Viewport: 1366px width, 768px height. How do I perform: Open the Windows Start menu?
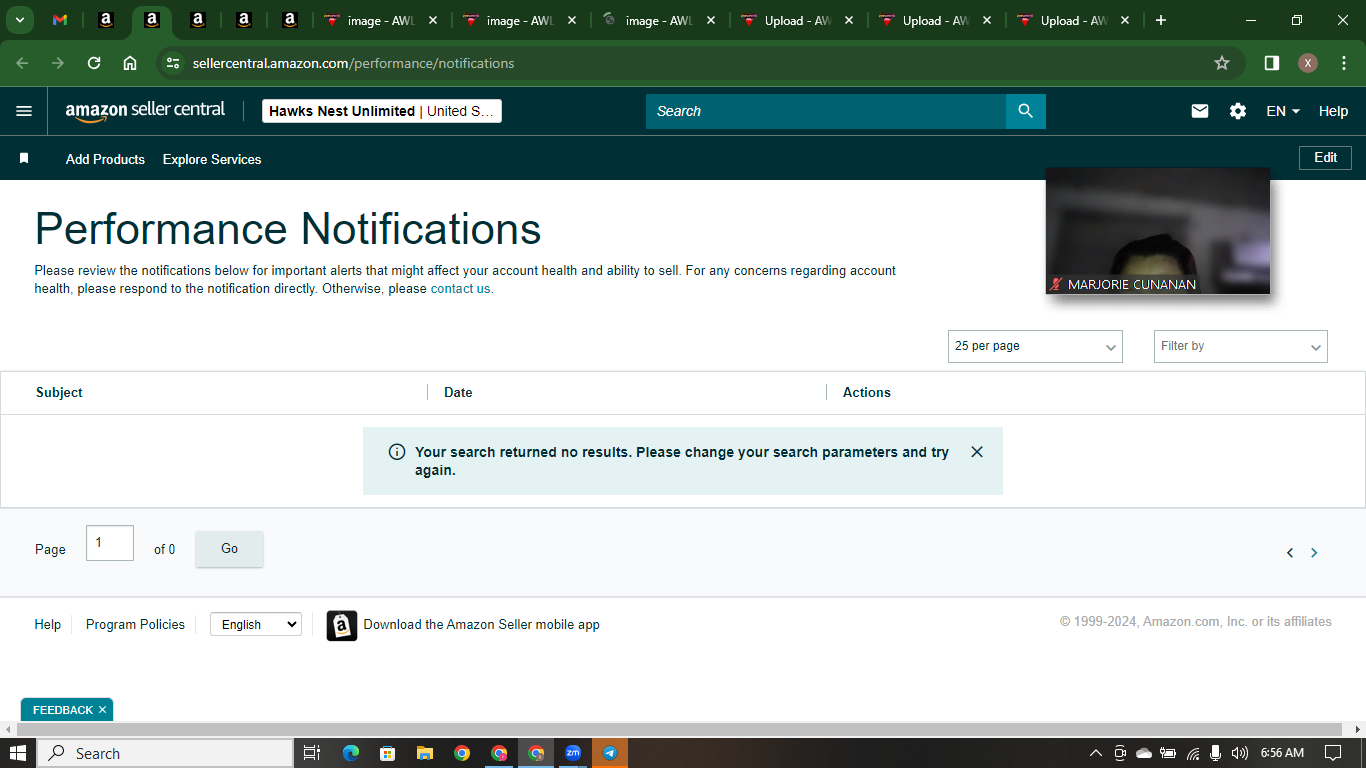tap(18, 753)
